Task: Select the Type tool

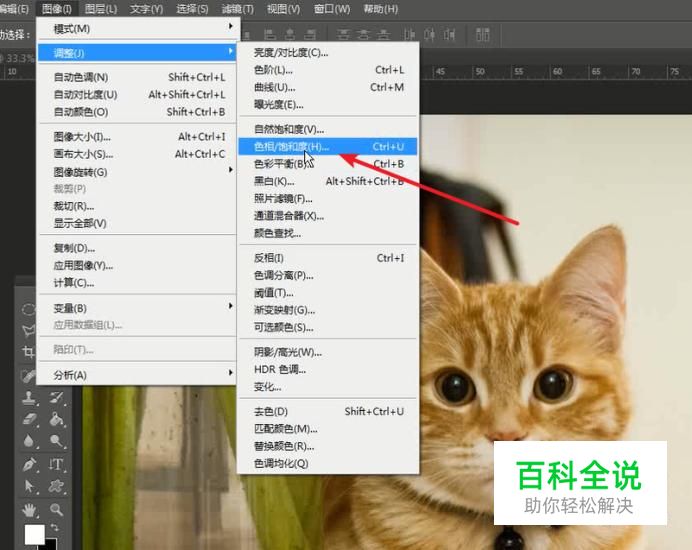Action: (56, 464)
